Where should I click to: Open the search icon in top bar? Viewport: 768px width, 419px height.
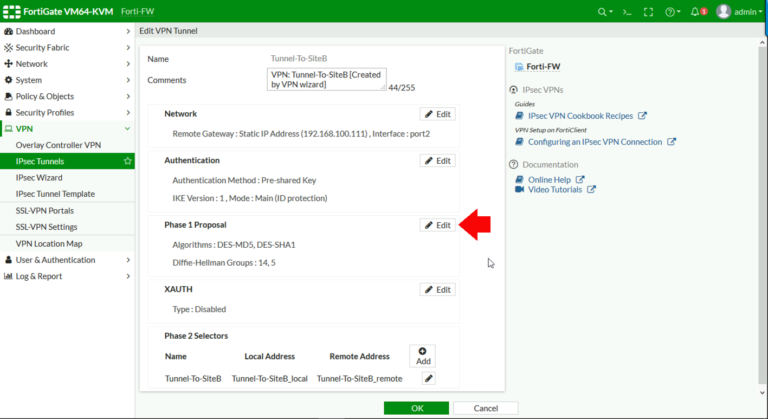(604, 12)
